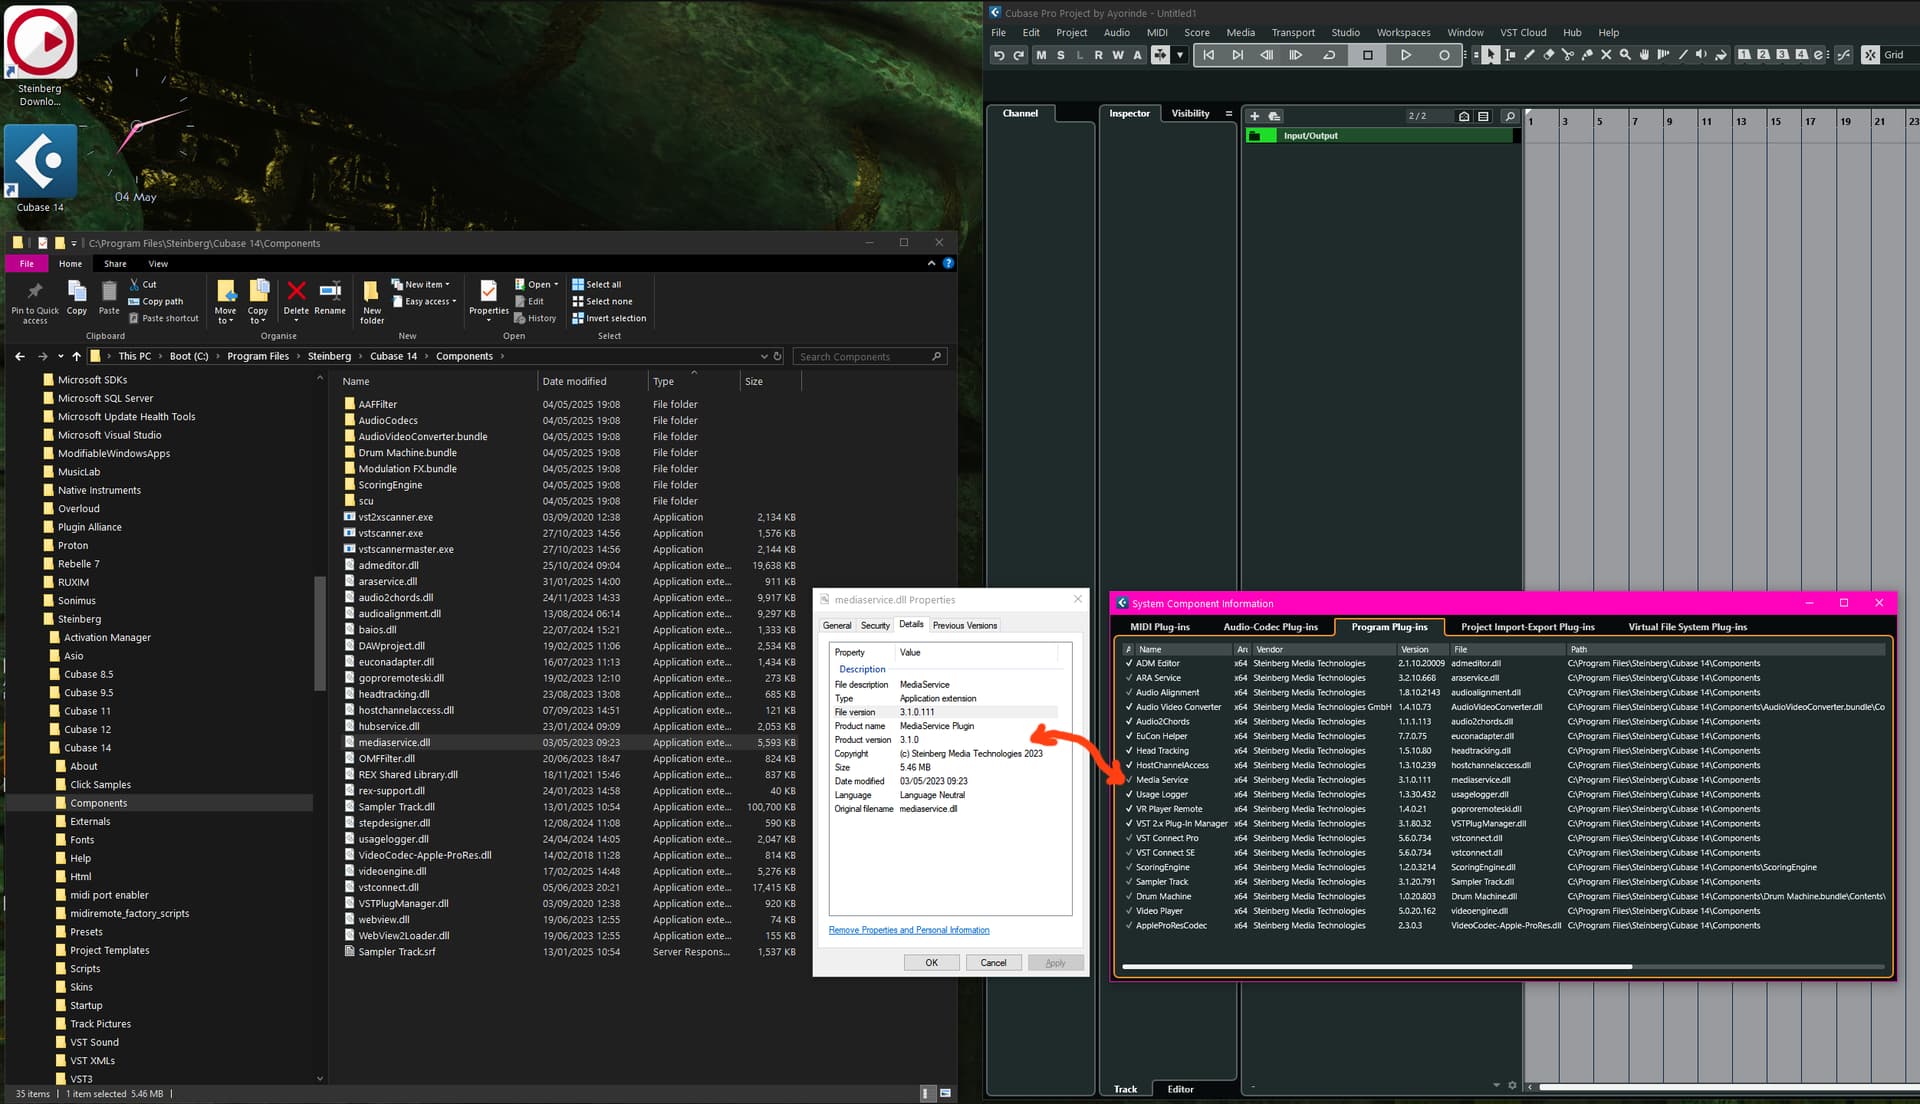Select the Object Selection arrow tool
Viewport: 1920px width, 1104px height.
pos(1491,55)
